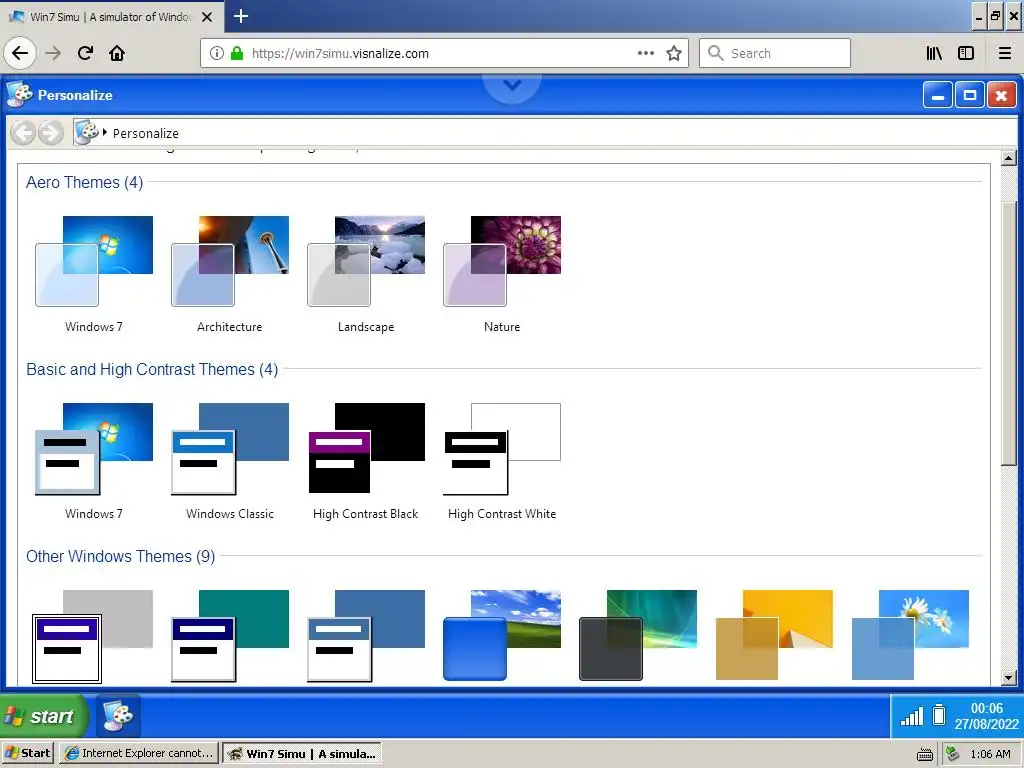Click the Personalize breadcrumb palette icon
The image size is (1024, 768).
(86, 133)
